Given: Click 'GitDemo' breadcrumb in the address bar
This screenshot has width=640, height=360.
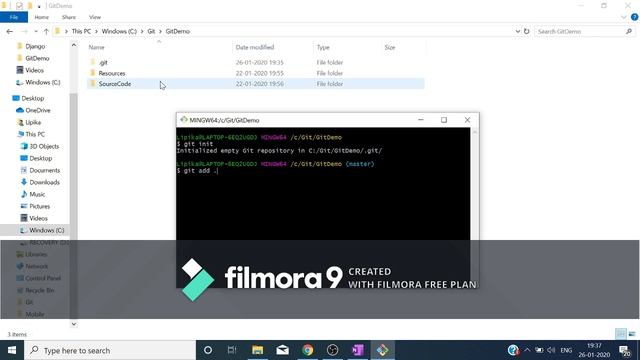Looking at the screenshot, I should pos(178,31).
